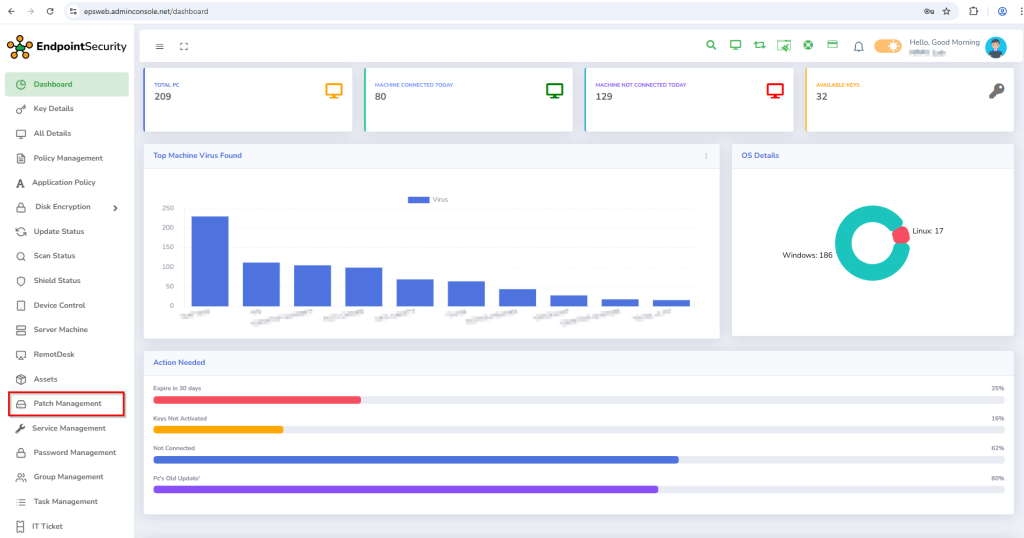Click the green search icon in header
Viewport: 1024px width, 538px height.
pos(711,46)
